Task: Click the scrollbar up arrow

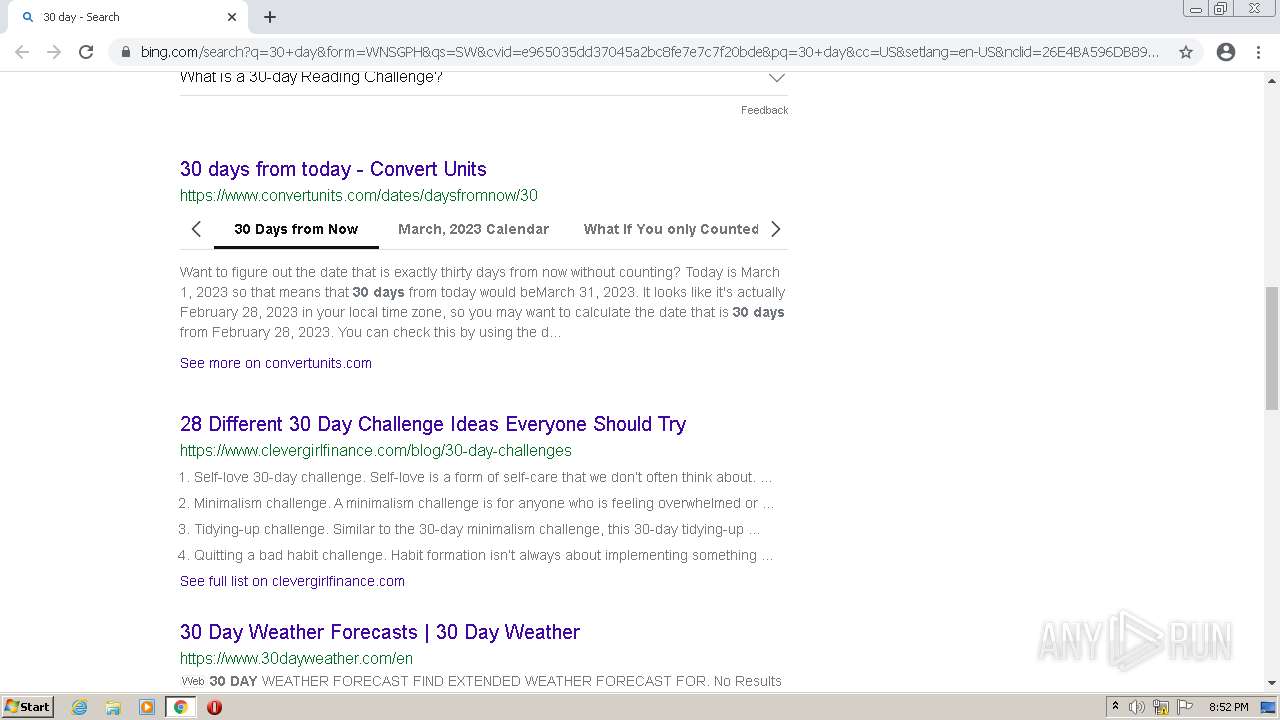Action: [1272, 80]
